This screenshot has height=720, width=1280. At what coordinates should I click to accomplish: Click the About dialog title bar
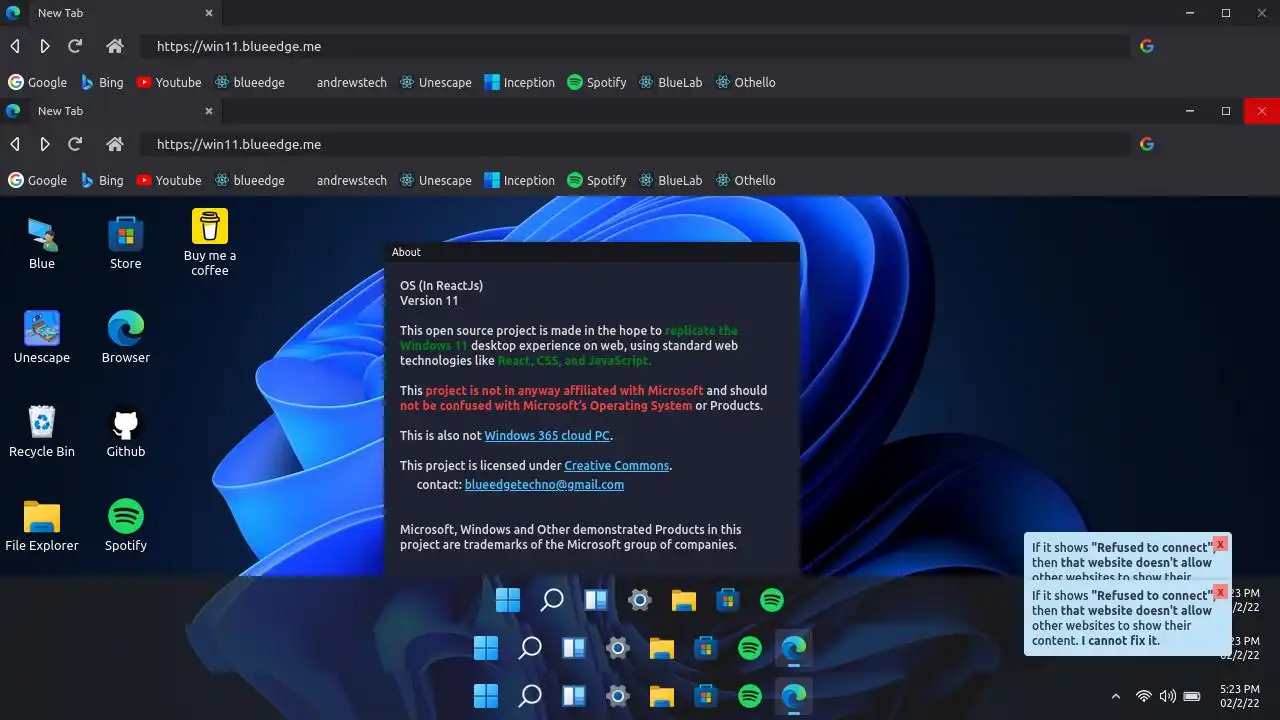coord(592,252)
